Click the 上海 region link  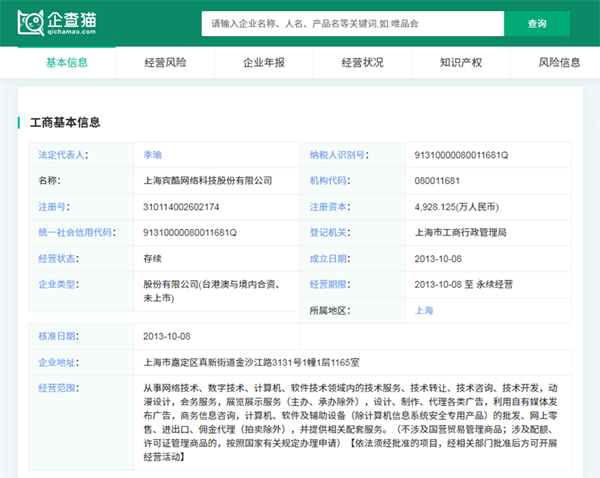point(424,310)
